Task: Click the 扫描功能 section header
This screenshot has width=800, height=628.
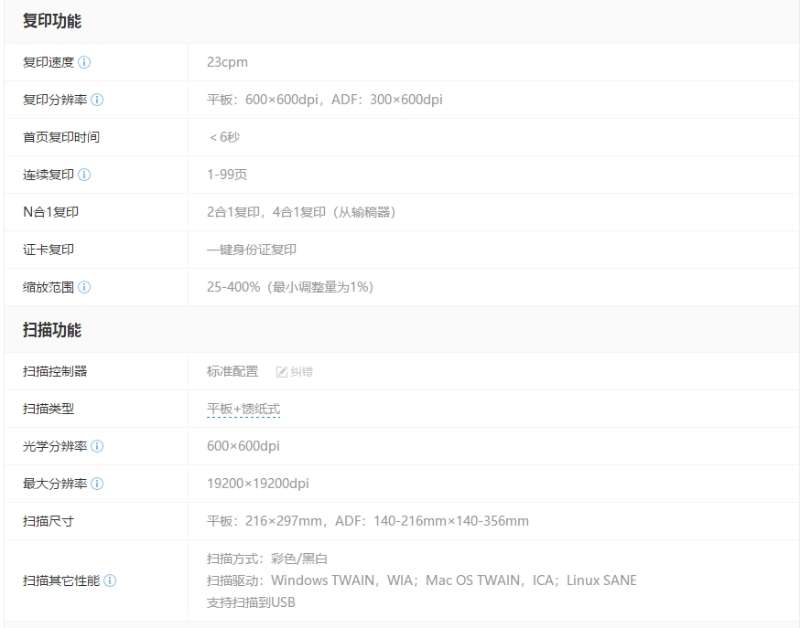Action: pos(52,330)
